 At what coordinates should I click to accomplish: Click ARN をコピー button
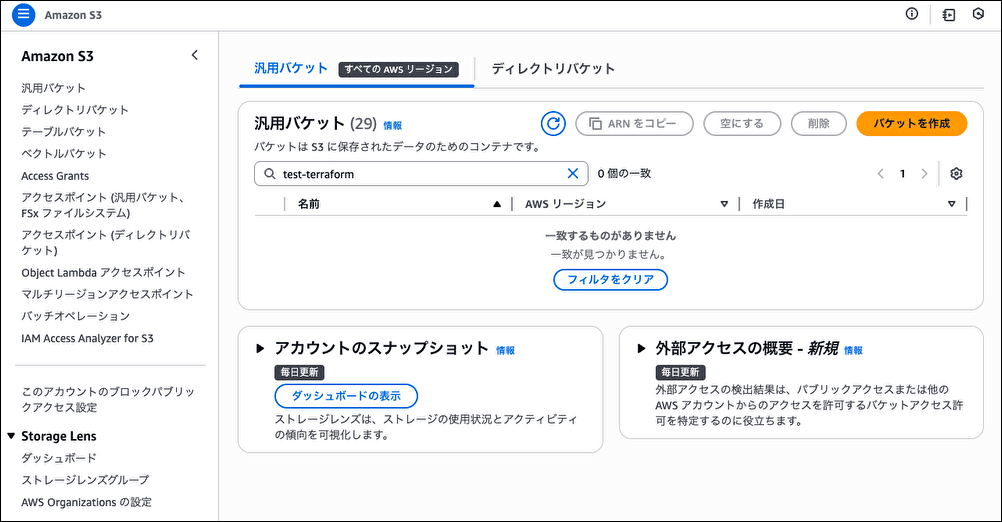tap(635, 124)
